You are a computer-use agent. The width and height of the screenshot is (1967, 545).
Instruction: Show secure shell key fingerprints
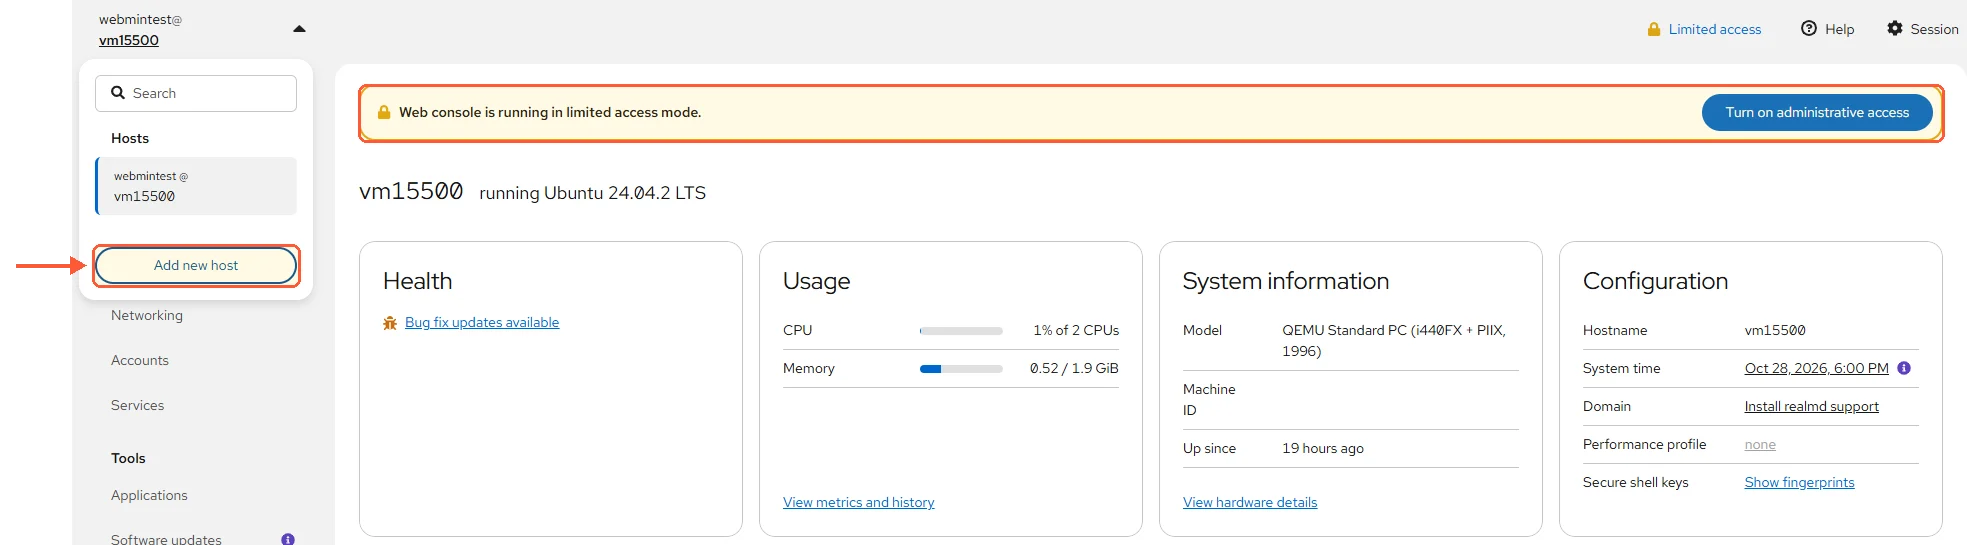[x=1800, y=482]
